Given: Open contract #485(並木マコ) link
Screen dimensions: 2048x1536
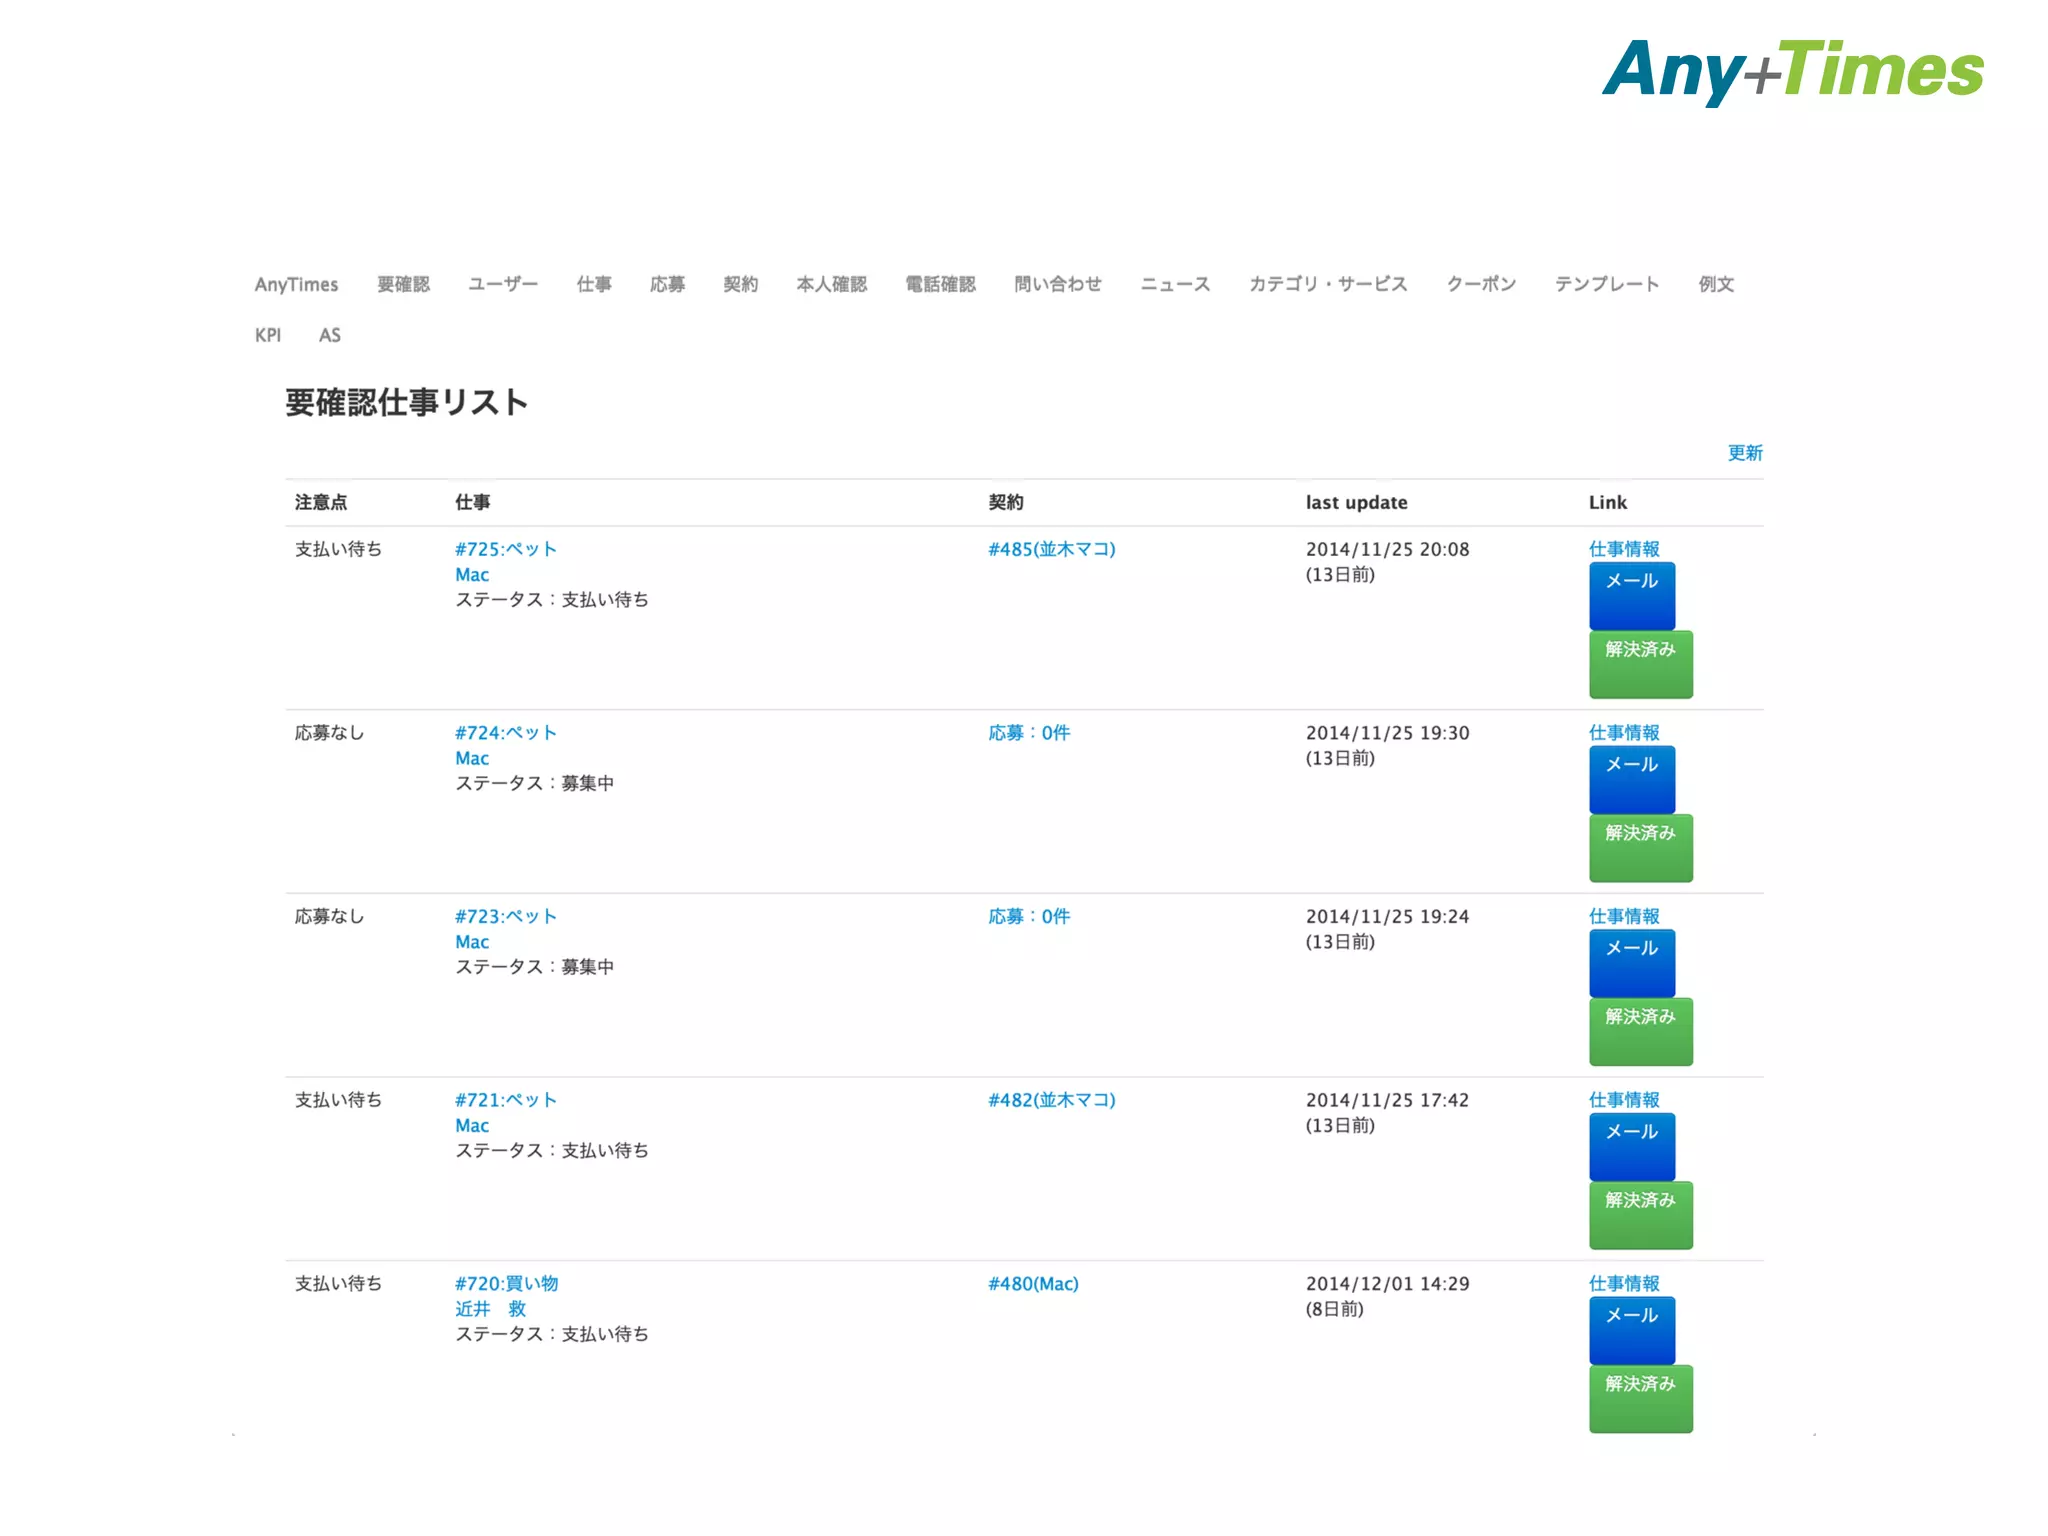Looking at the screenshot, I should click(1051, 549).
